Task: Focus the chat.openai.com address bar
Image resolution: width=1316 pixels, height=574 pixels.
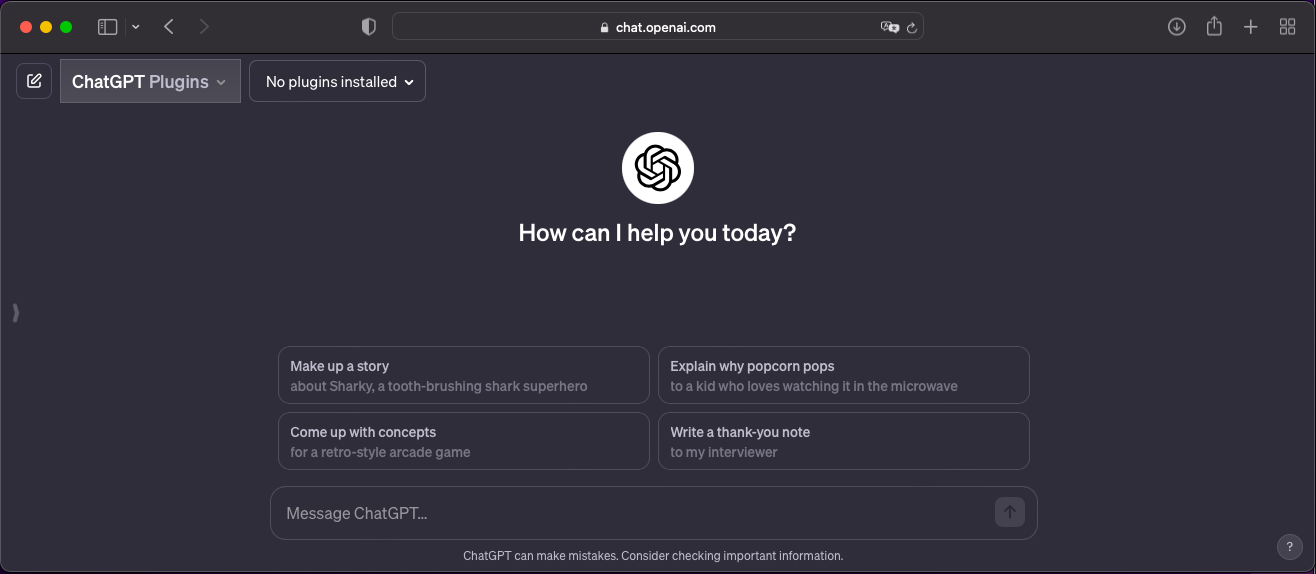Action: 657,27
